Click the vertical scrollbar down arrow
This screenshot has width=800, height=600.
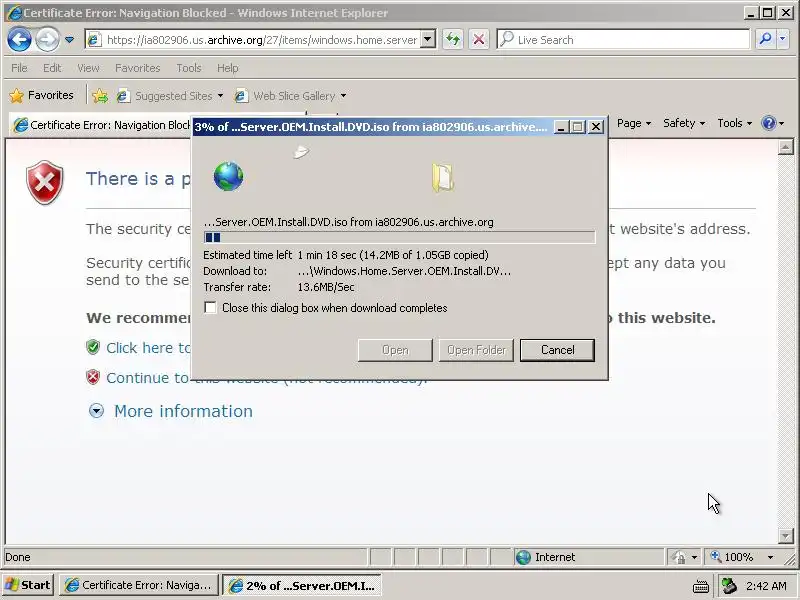tap(785, 536)
